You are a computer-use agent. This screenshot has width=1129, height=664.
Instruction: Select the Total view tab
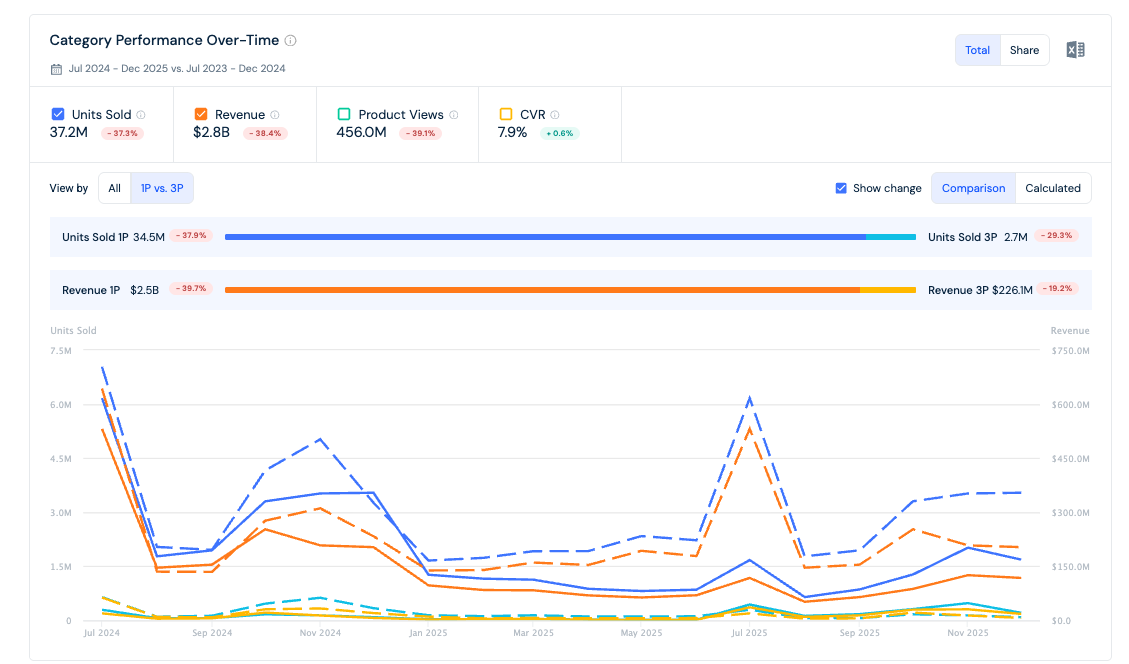coord(977,50)
